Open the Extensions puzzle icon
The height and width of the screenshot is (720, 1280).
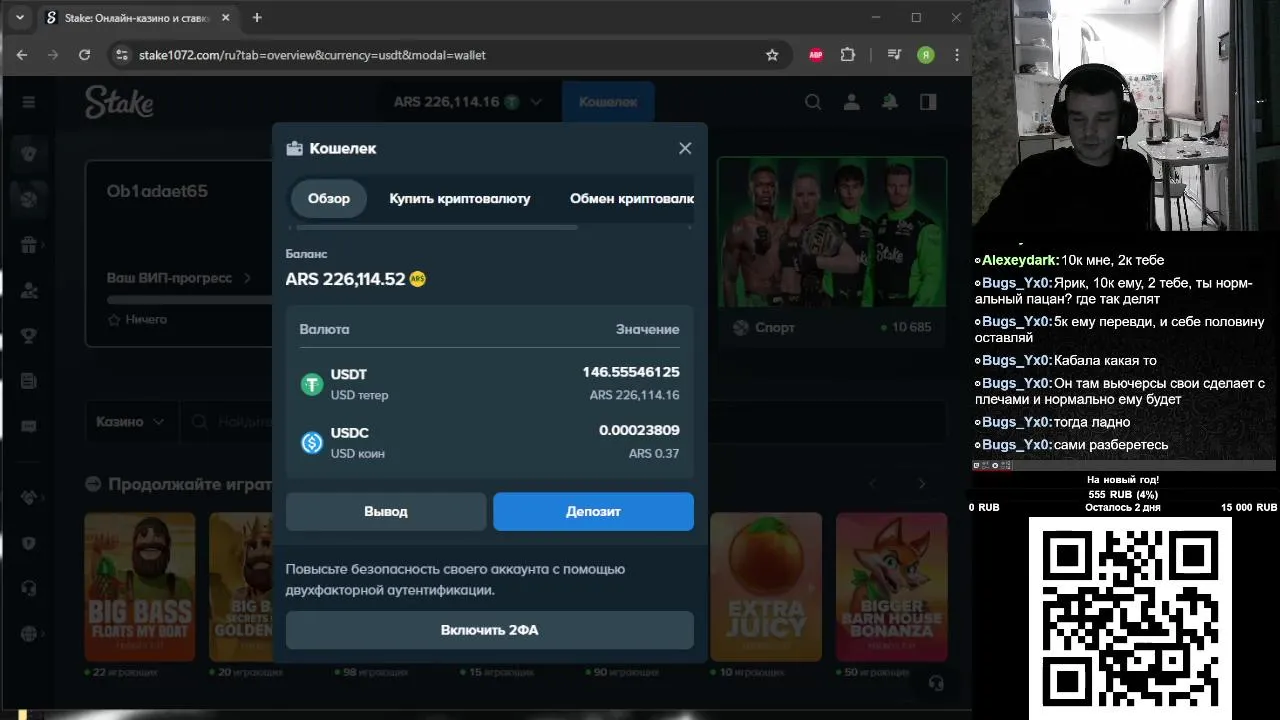(848, 55)
